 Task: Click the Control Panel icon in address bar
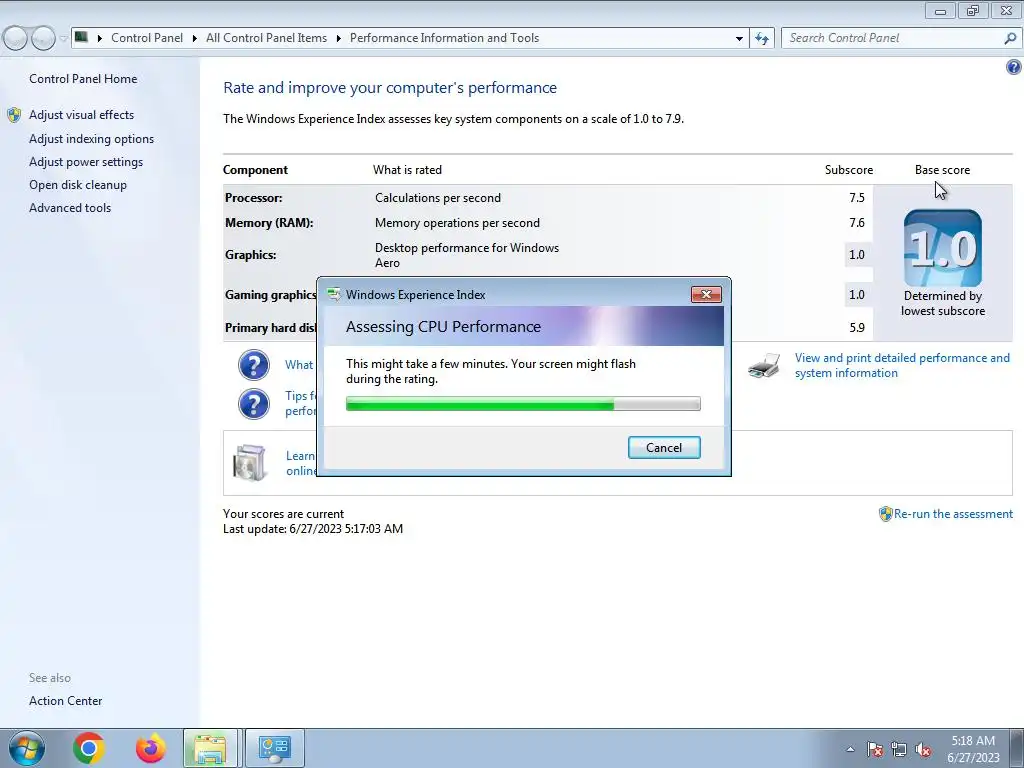[x=82, y=37]
